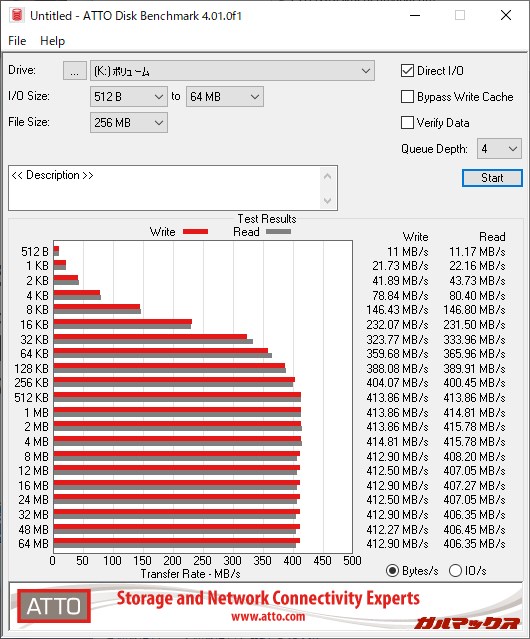Click the 64 KB read value 365.96 MB/s
530x639 pixels.
[474, 354]
